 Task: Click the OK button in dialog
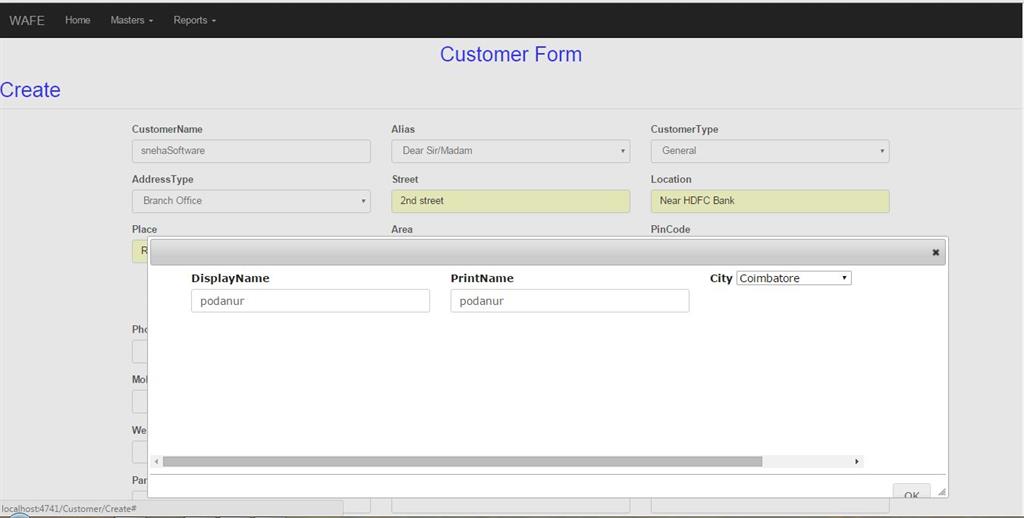click(x=912, y=492)
